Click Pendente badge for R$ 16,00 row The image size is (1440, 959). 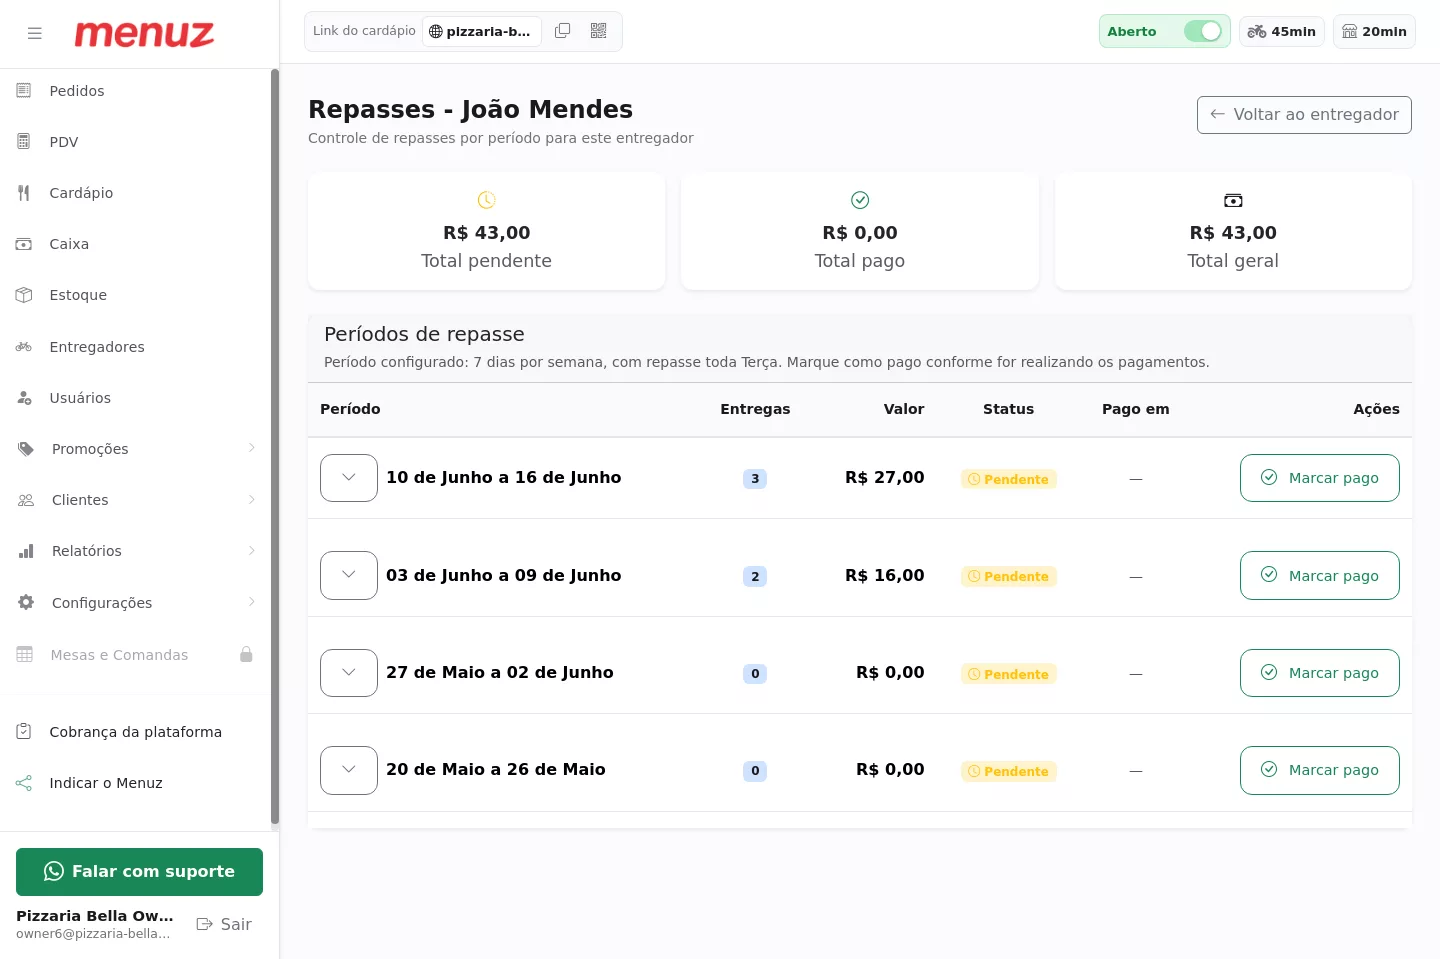click(1008, 576)
